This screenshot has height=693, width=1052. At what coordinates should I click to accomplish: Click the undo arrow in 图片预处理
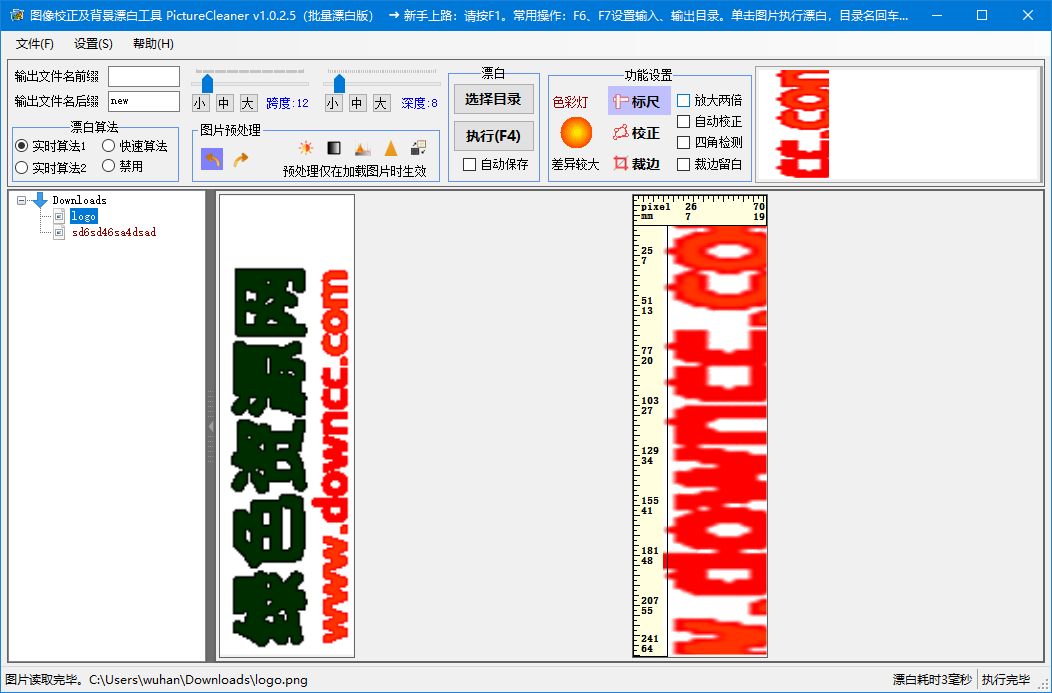coord(212,158)
